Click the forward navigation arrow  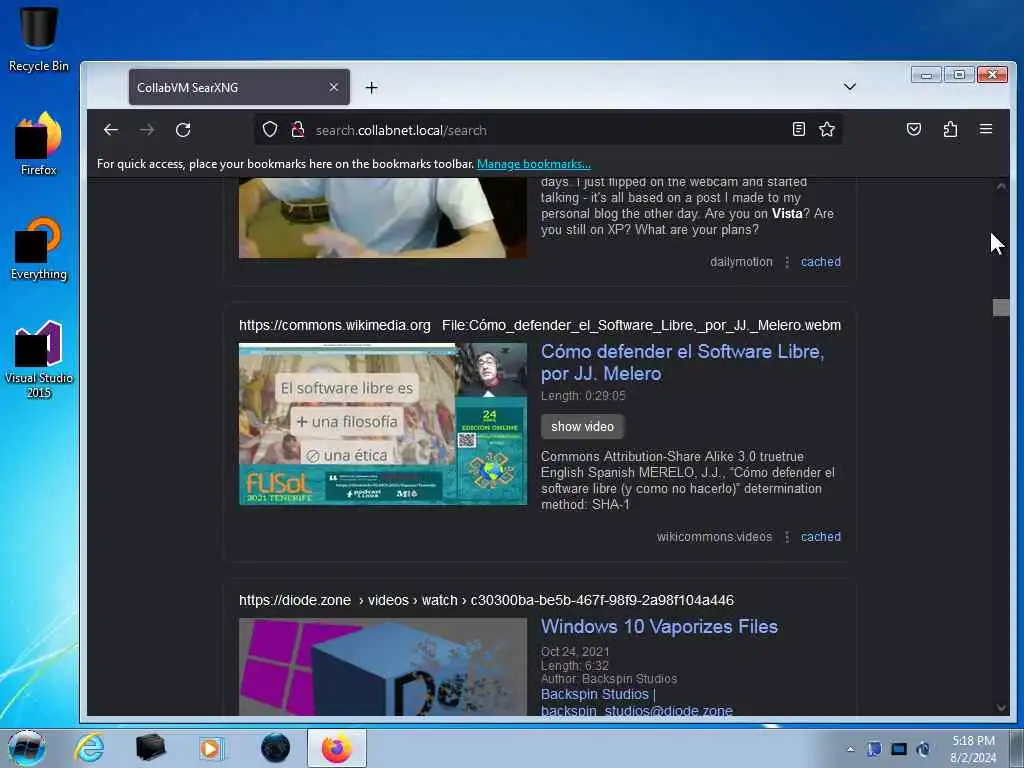click(147, 130)
